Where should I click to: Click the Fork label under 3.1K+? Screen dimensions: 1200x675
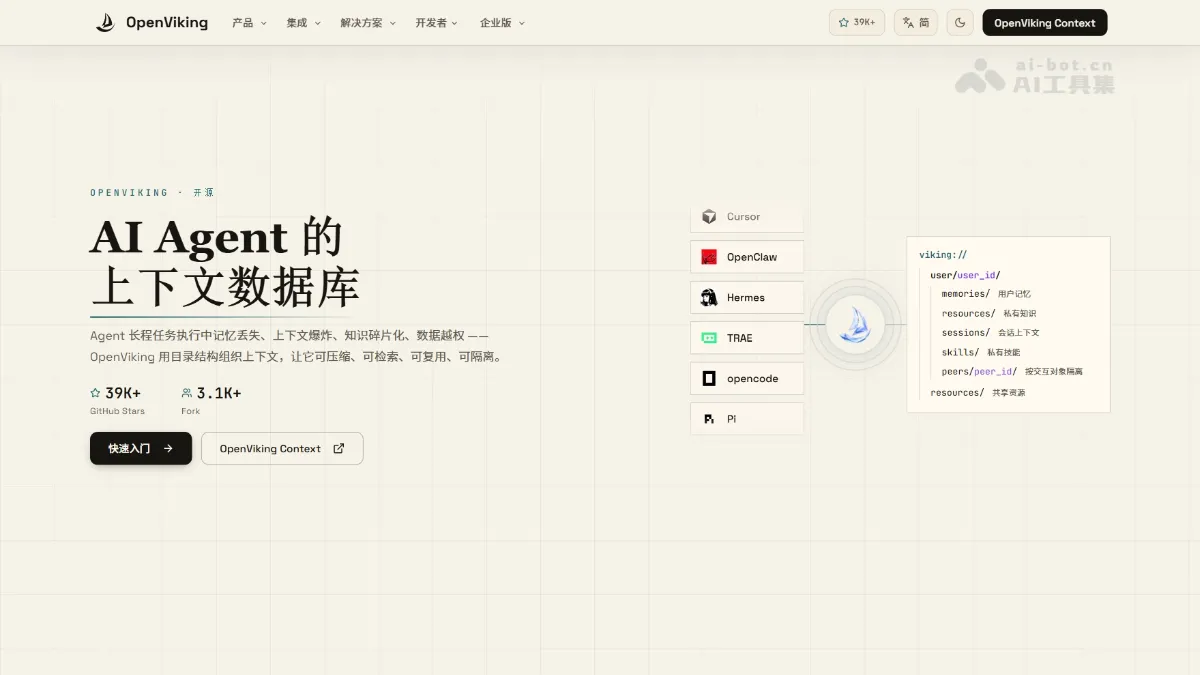pyautogui.click(x=190, y=411)
